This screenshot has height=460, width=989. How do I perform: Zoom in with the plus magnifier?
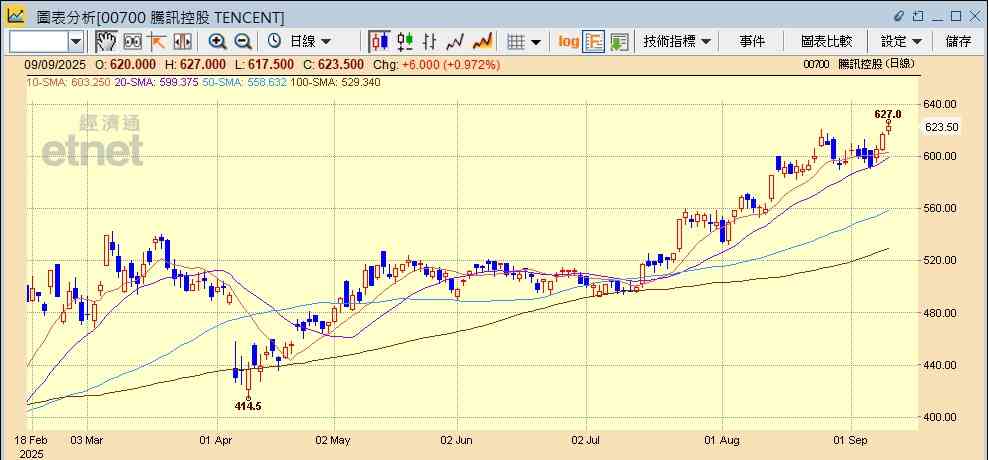218,42
